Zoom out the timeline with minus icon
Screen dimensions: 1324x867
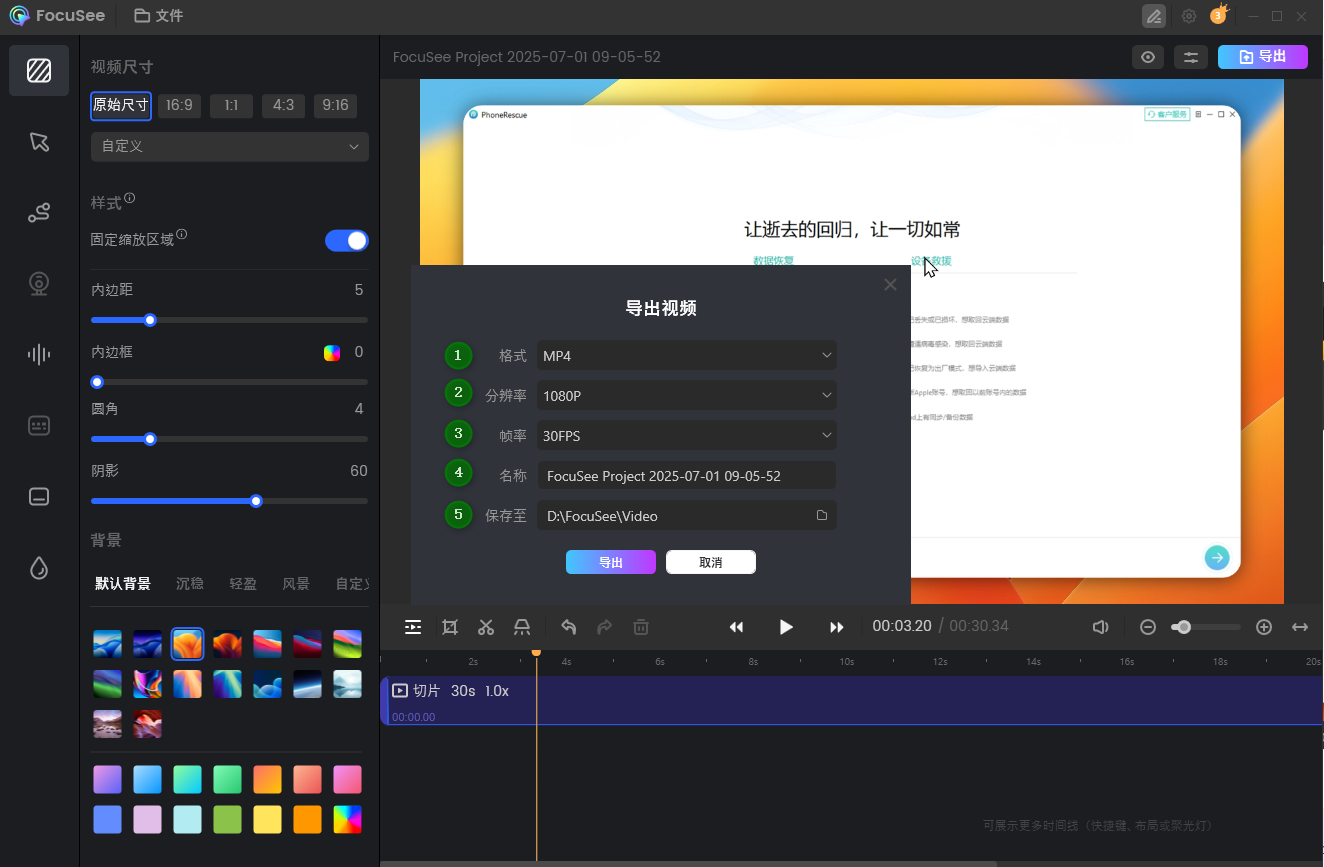click(1148, 627)
